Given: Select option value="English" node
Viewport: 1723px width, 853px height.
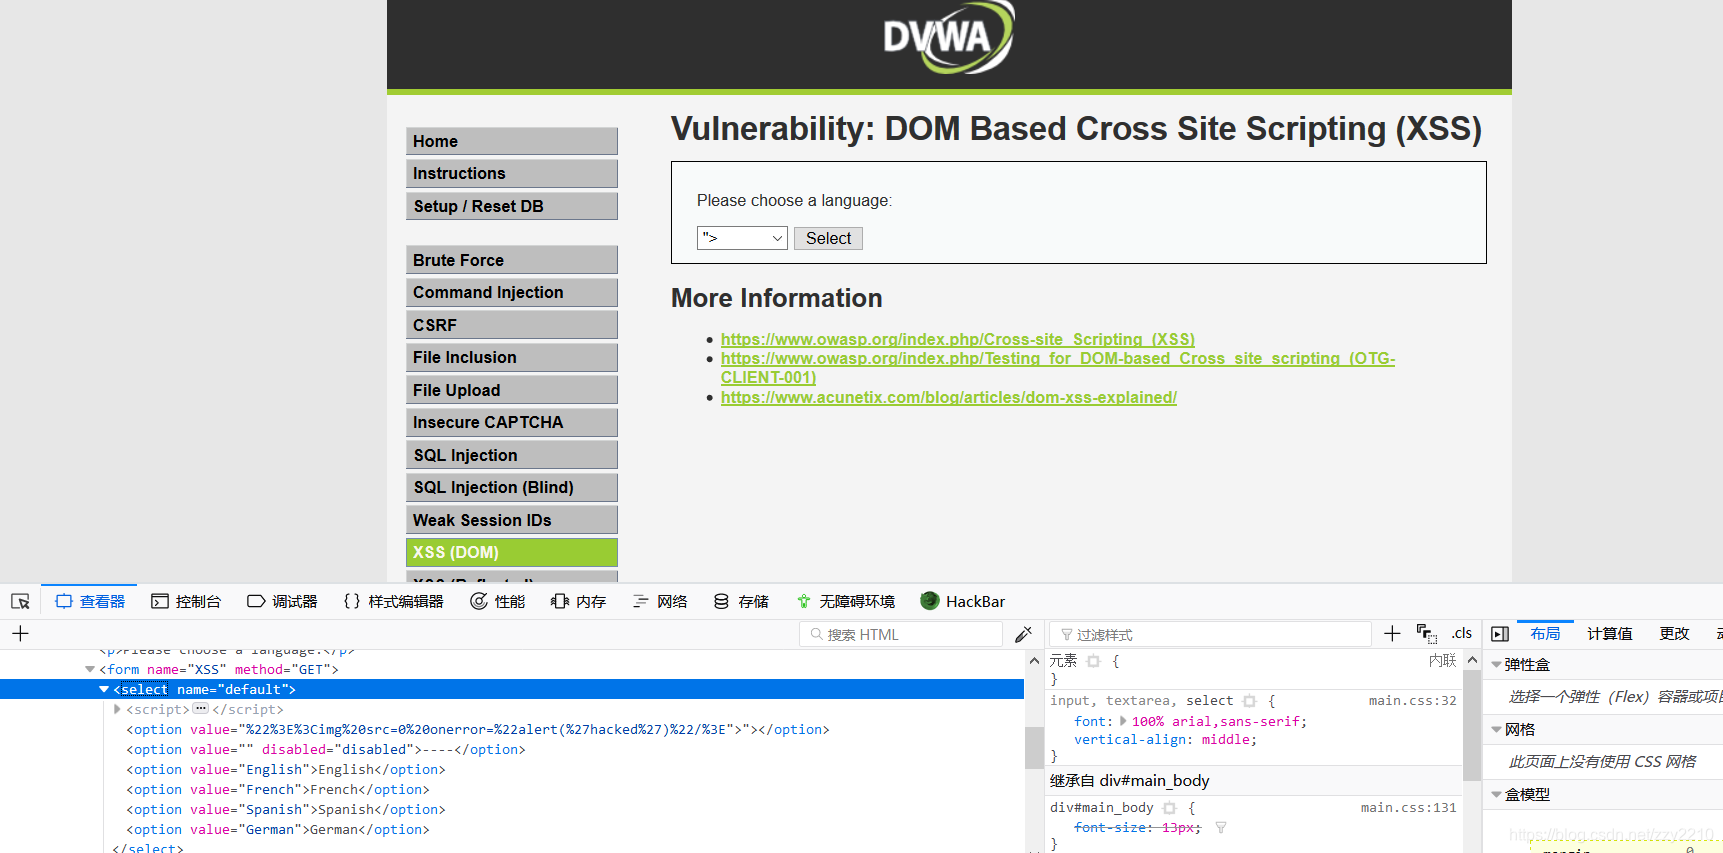Looking at the screenshot, I should pyautogui.click(x=286, y=770).
